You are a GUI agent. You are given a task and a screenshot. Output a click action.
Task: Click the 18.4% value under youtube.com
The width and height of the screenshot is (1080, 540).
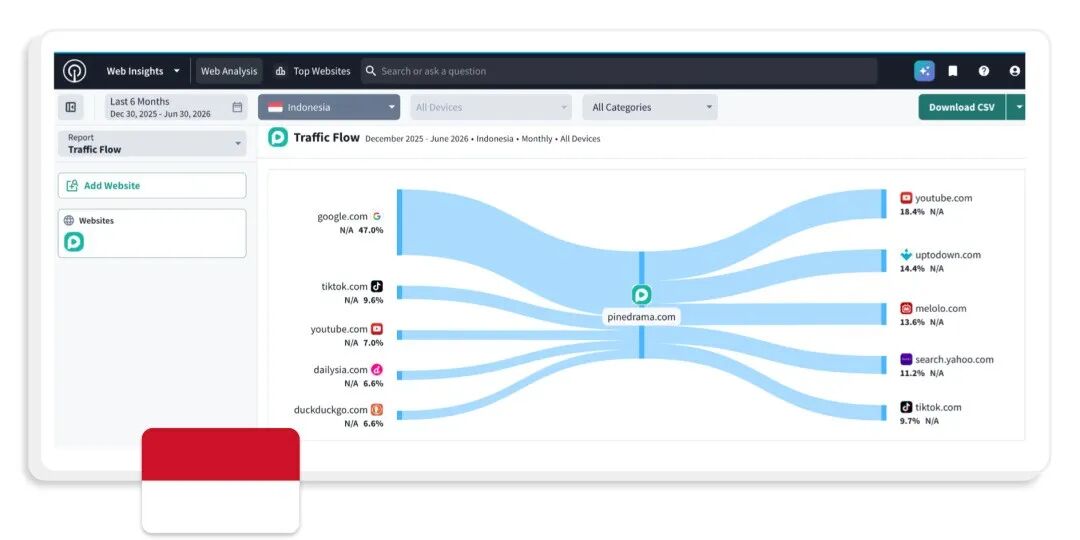(912, 211)
